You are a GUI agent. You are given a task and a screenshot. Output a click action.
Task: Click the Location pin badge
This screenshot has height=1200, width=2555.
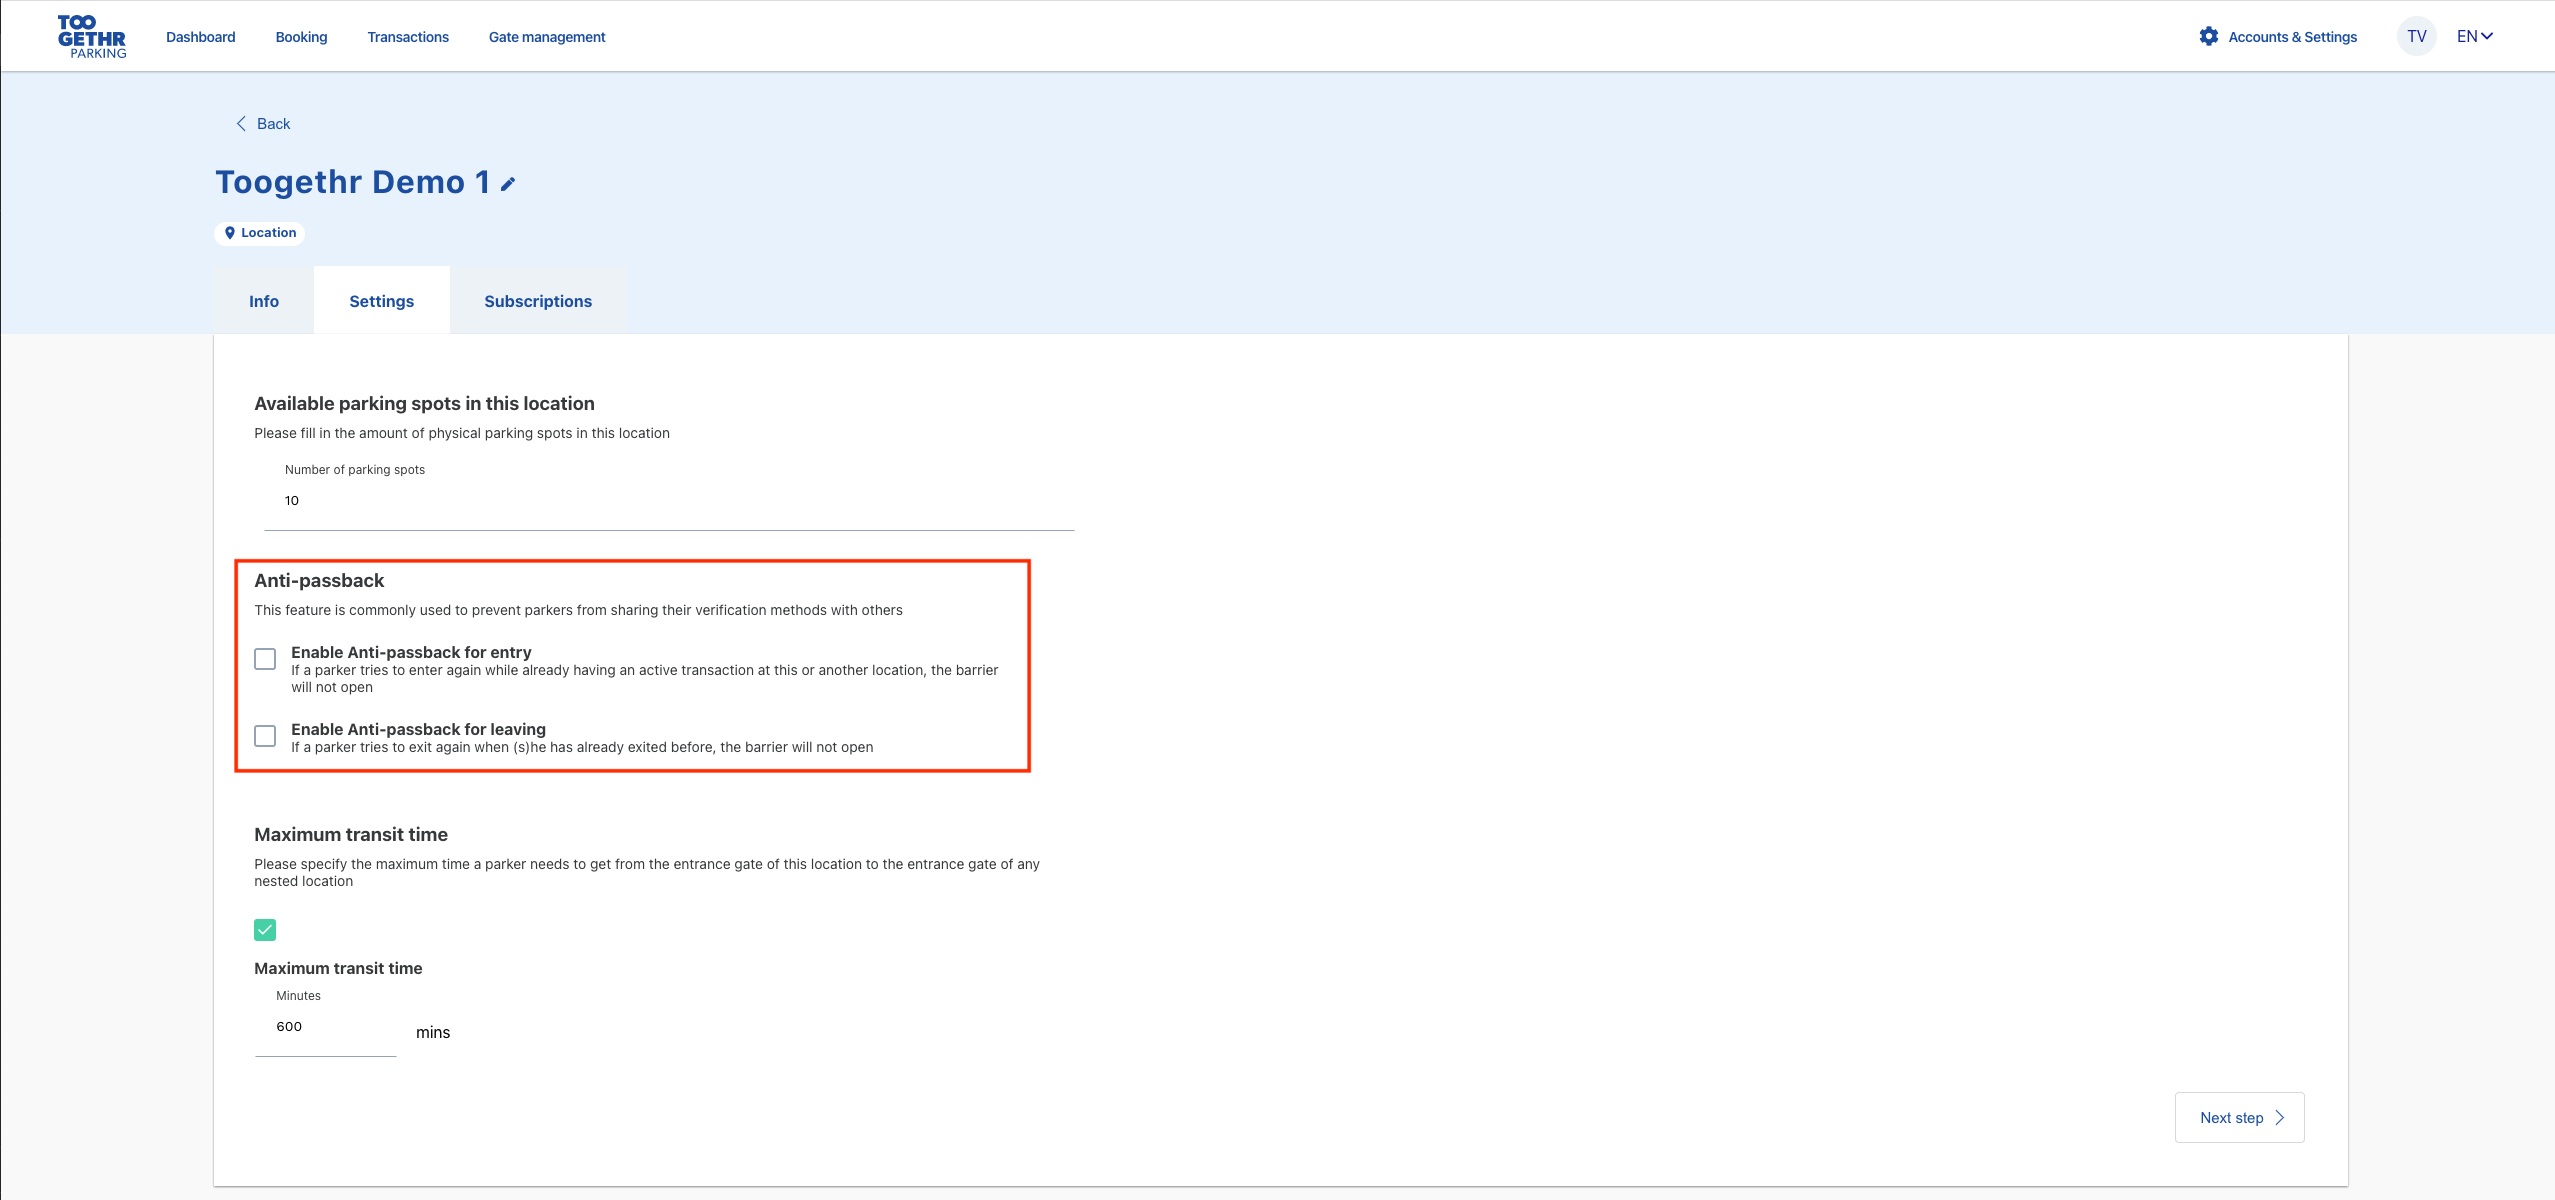[x=260, y=233]
